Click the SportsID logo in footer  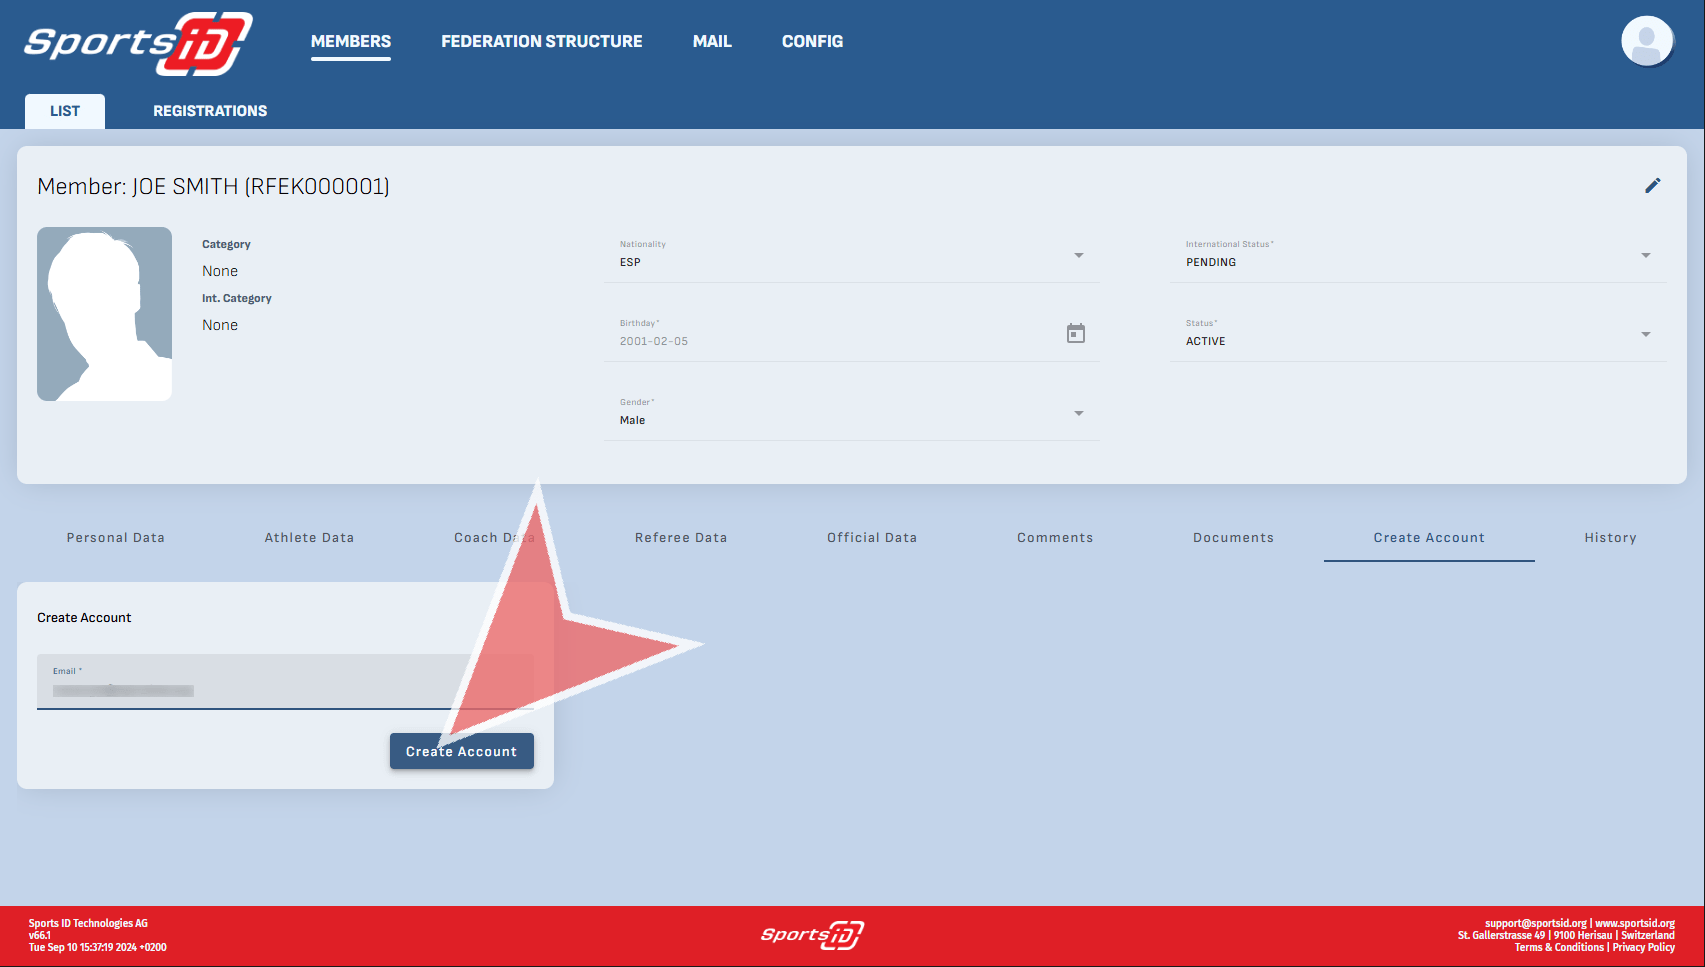(x=812, y=935)
